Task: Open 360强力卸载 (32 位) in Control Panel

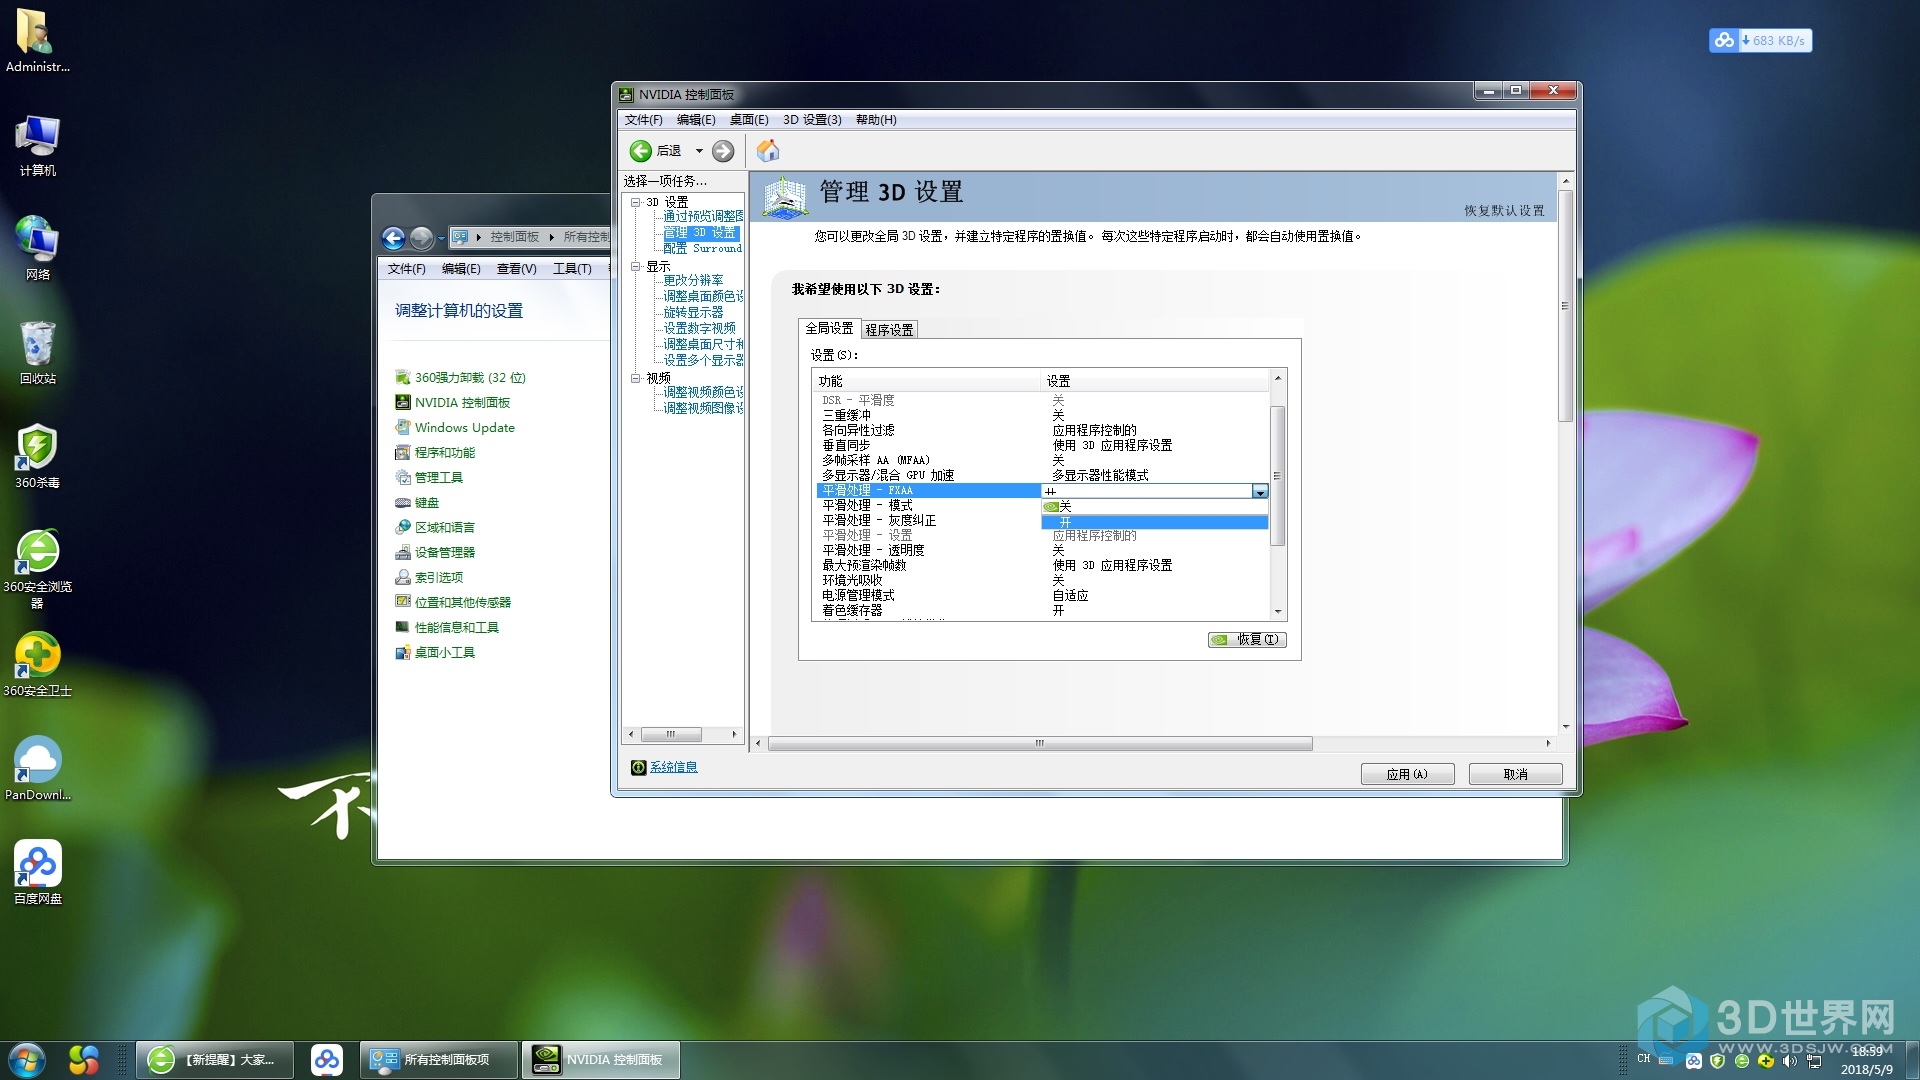Action: pyautogui.click(x=470, y=377)
